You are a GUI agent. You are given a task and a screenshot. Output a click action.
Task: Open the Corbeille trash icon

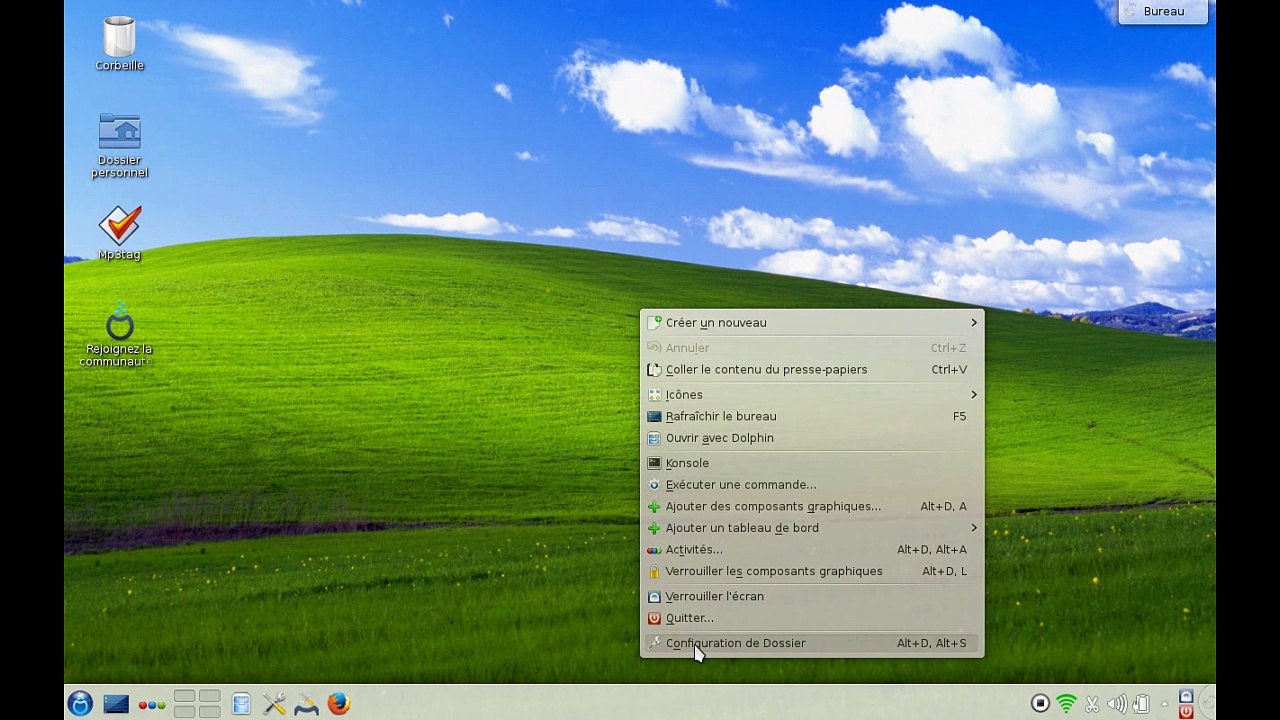[x=119, y=44]
